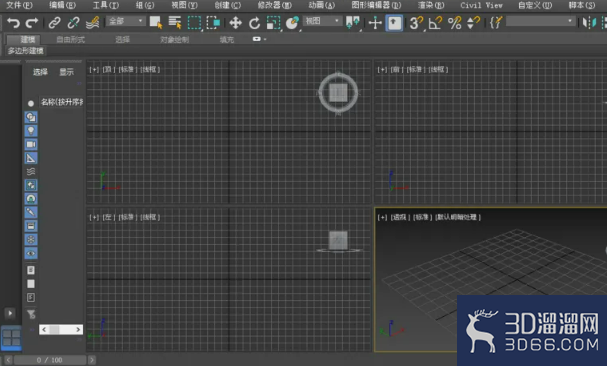The height and width of the screenshot is (366, 607).
Task: Click the Mirror tool icon
Action: click(589, 23)
